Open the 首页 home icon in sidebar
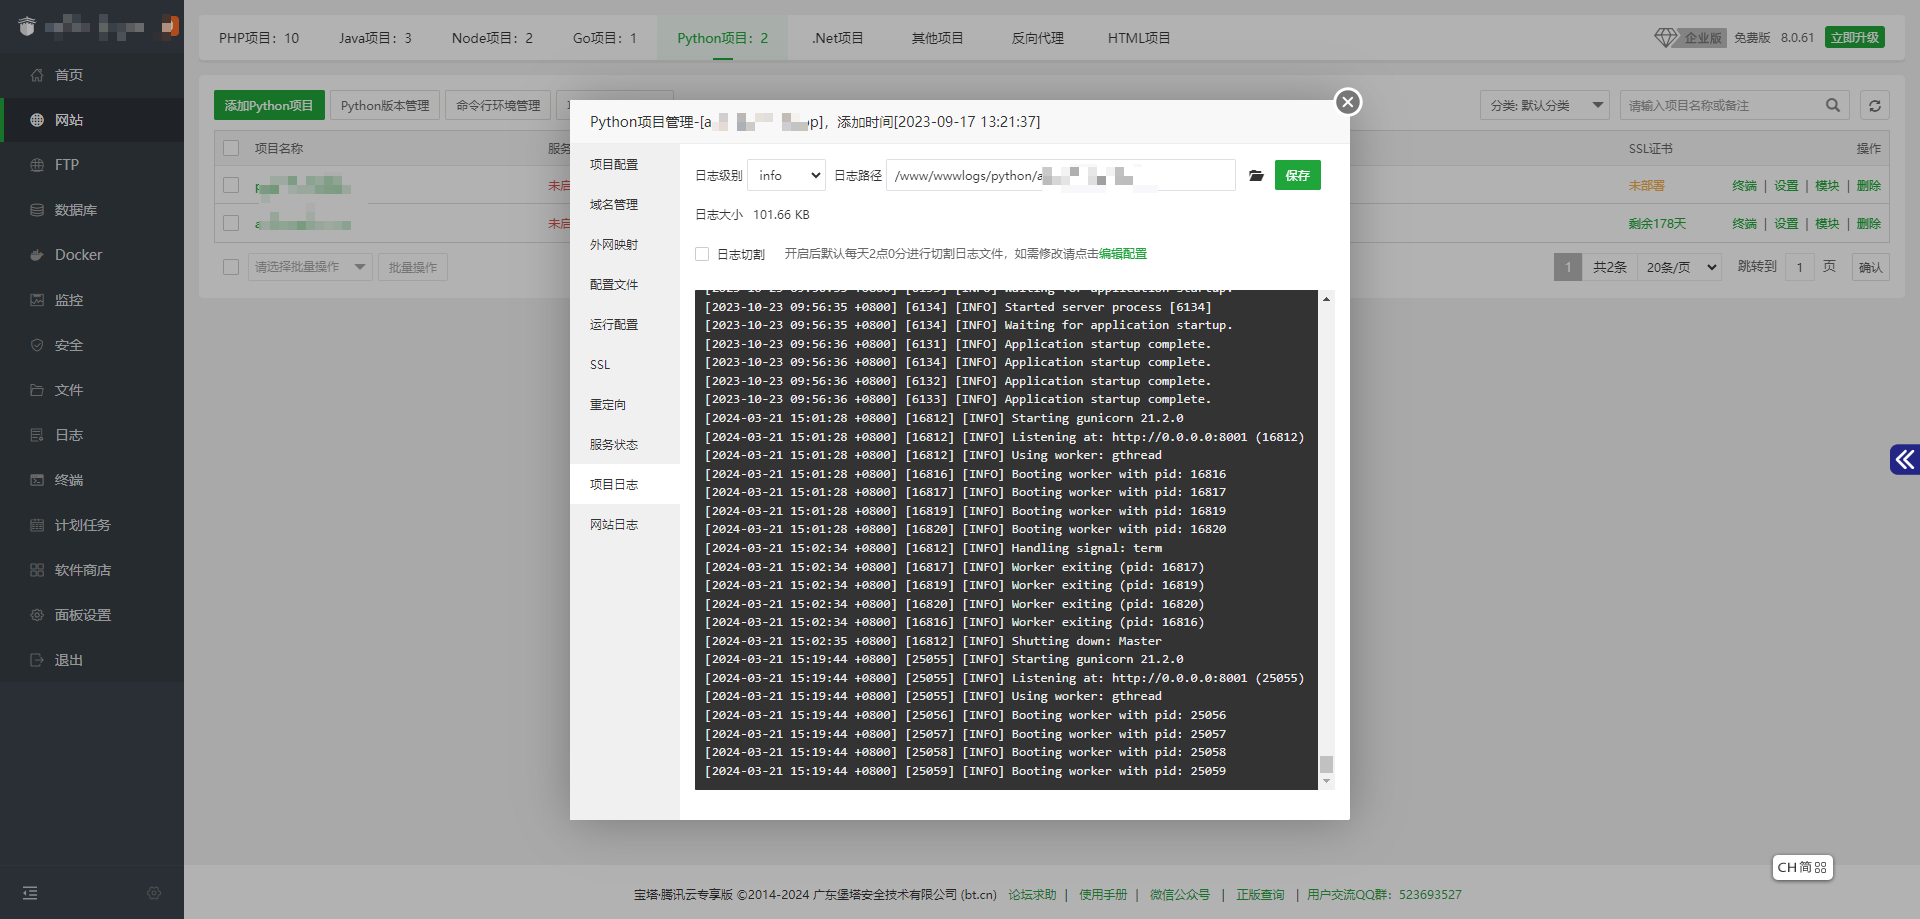Viewport: 1920px width, 919px height. 37,75
